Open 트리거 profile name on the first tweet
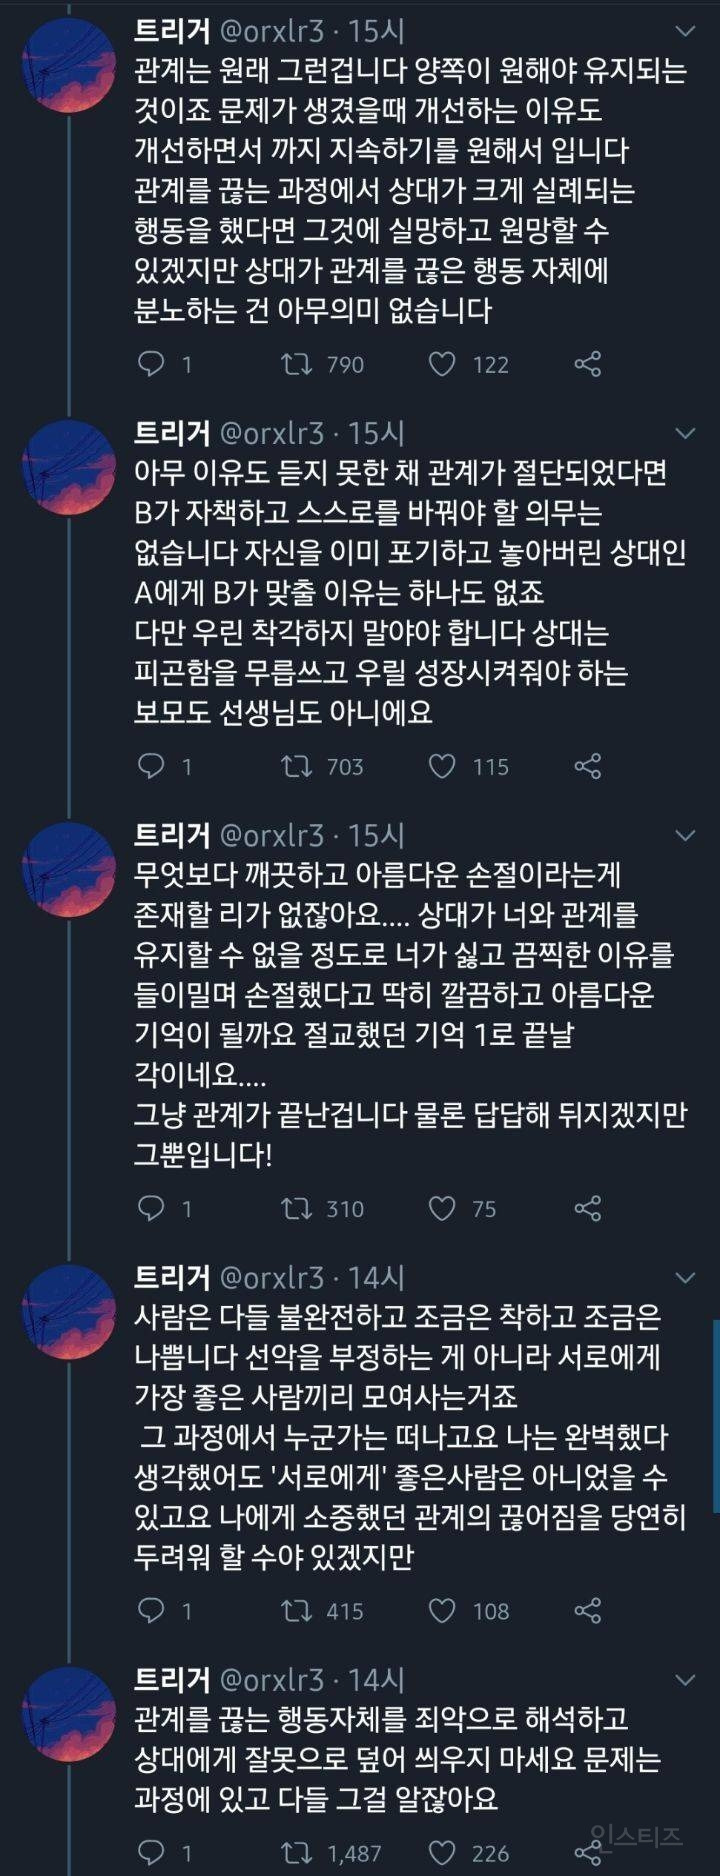Viewport: 720px width, 1876px height. coord(172,31)
